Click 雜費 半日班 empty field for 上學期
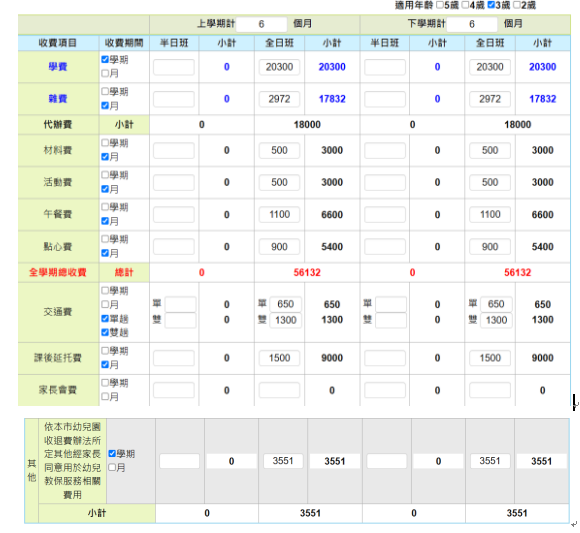Viewport: 580px width, 533px height. coord(174,99)
